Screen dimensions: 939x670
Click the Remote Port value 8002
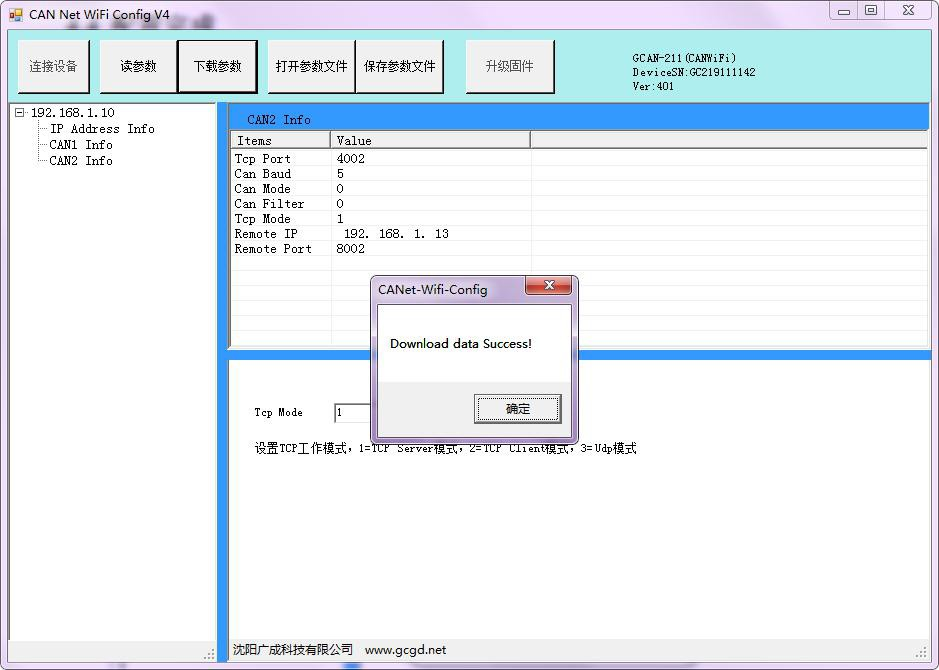(x=351, y=249)
